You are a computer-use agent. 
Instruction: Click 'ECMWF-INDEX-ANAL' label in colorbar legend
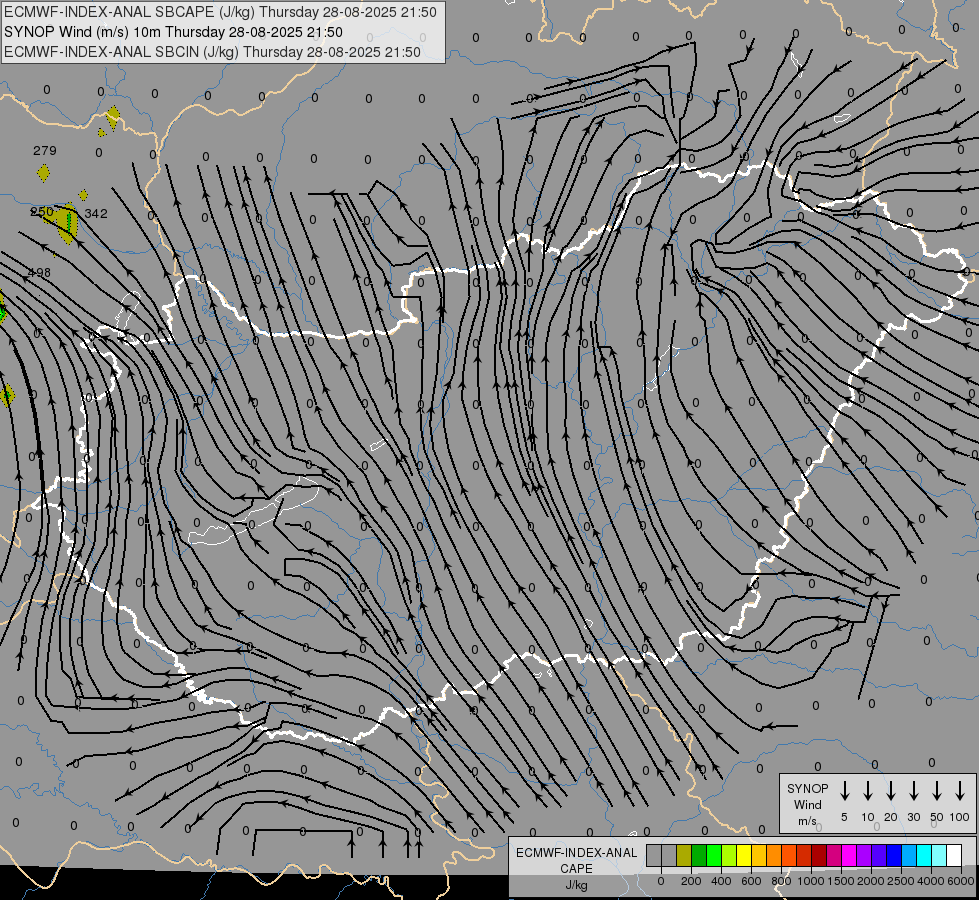click(576, 853)
